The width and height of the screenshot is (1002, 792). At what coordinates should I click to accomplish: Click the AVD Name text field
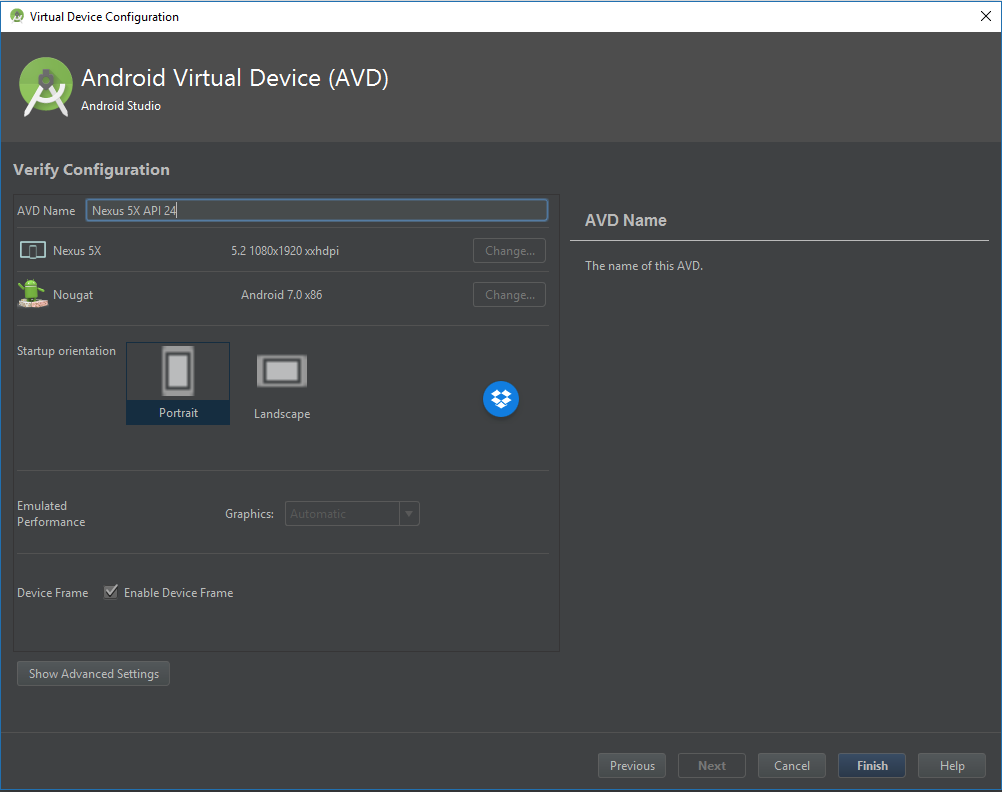click(317, 210)
